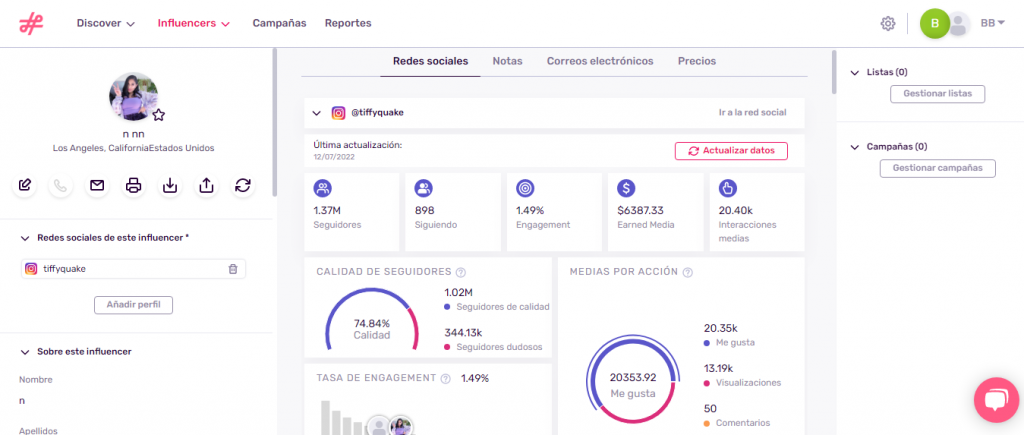This screenshot has width=1024, height=435.
Task: Collapse the Listas section
Action: [x=855, y=73]
